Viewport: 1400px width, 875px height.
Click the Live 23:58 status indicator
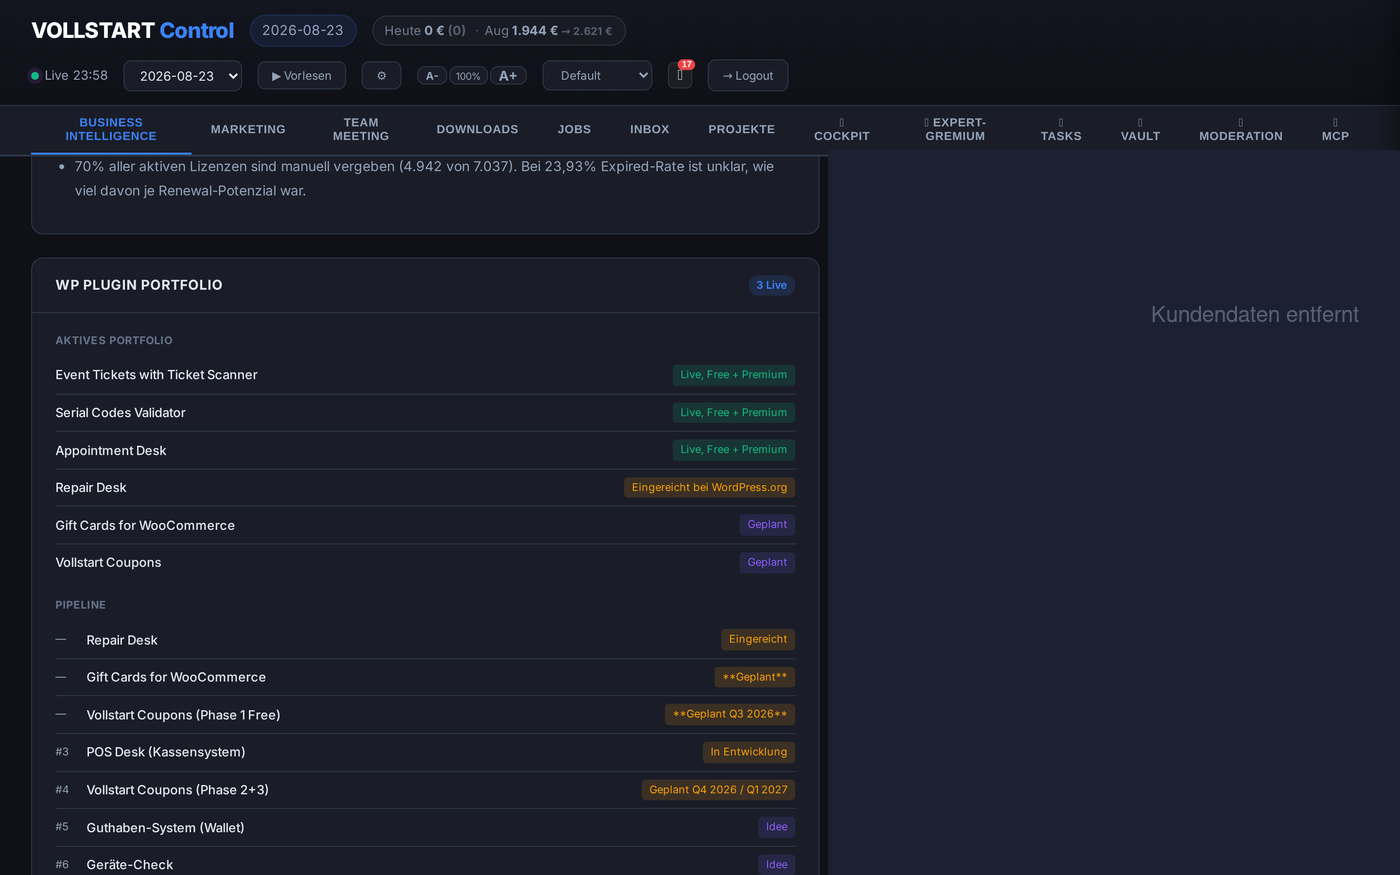(x=68, y=75)
